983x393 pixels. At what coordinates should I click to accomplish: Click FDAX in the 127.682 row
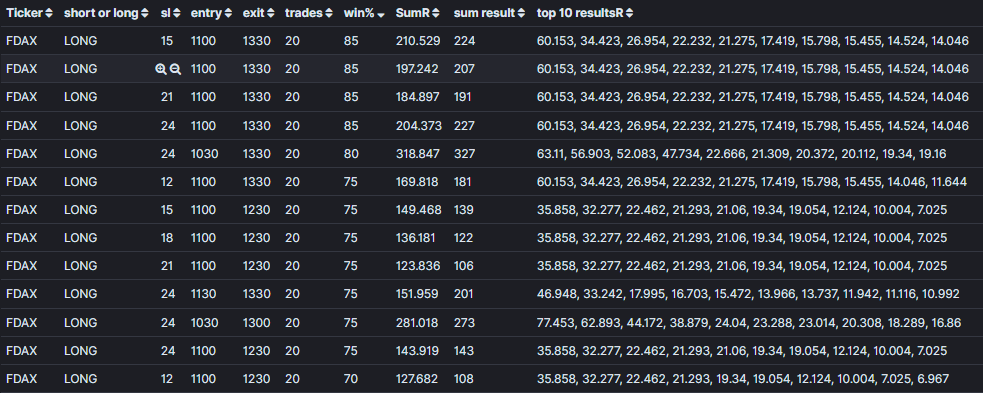tap(21, 379)
